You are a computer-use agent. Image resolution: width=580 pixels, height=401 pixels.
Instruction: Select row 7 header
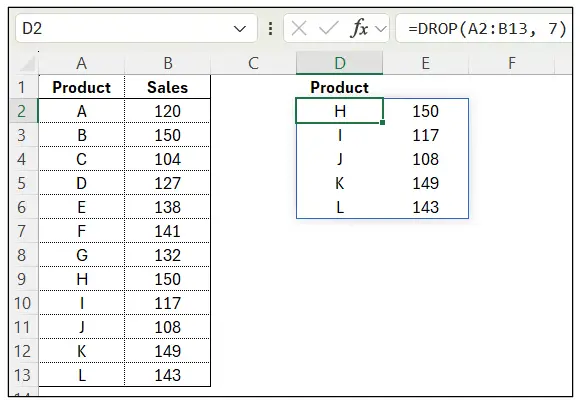24,231
